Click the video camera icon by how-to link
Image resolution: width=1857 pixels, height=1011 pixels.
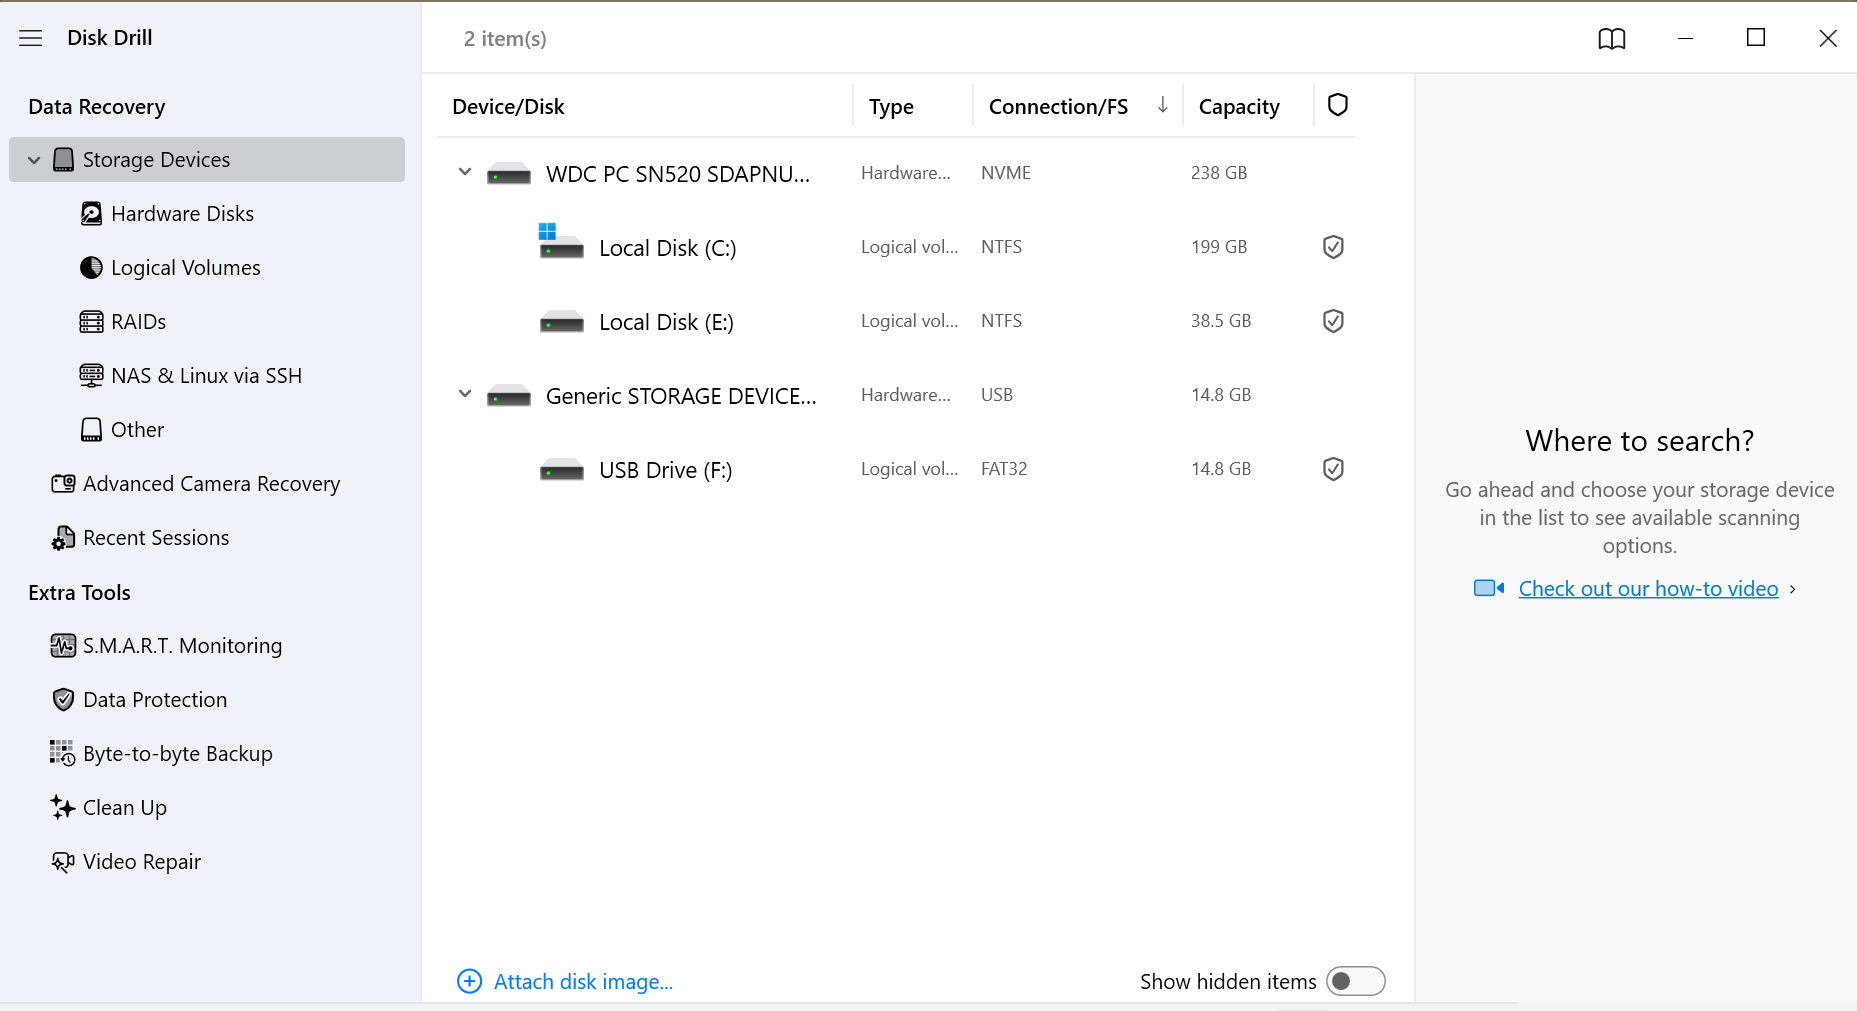pos(1489,588)
